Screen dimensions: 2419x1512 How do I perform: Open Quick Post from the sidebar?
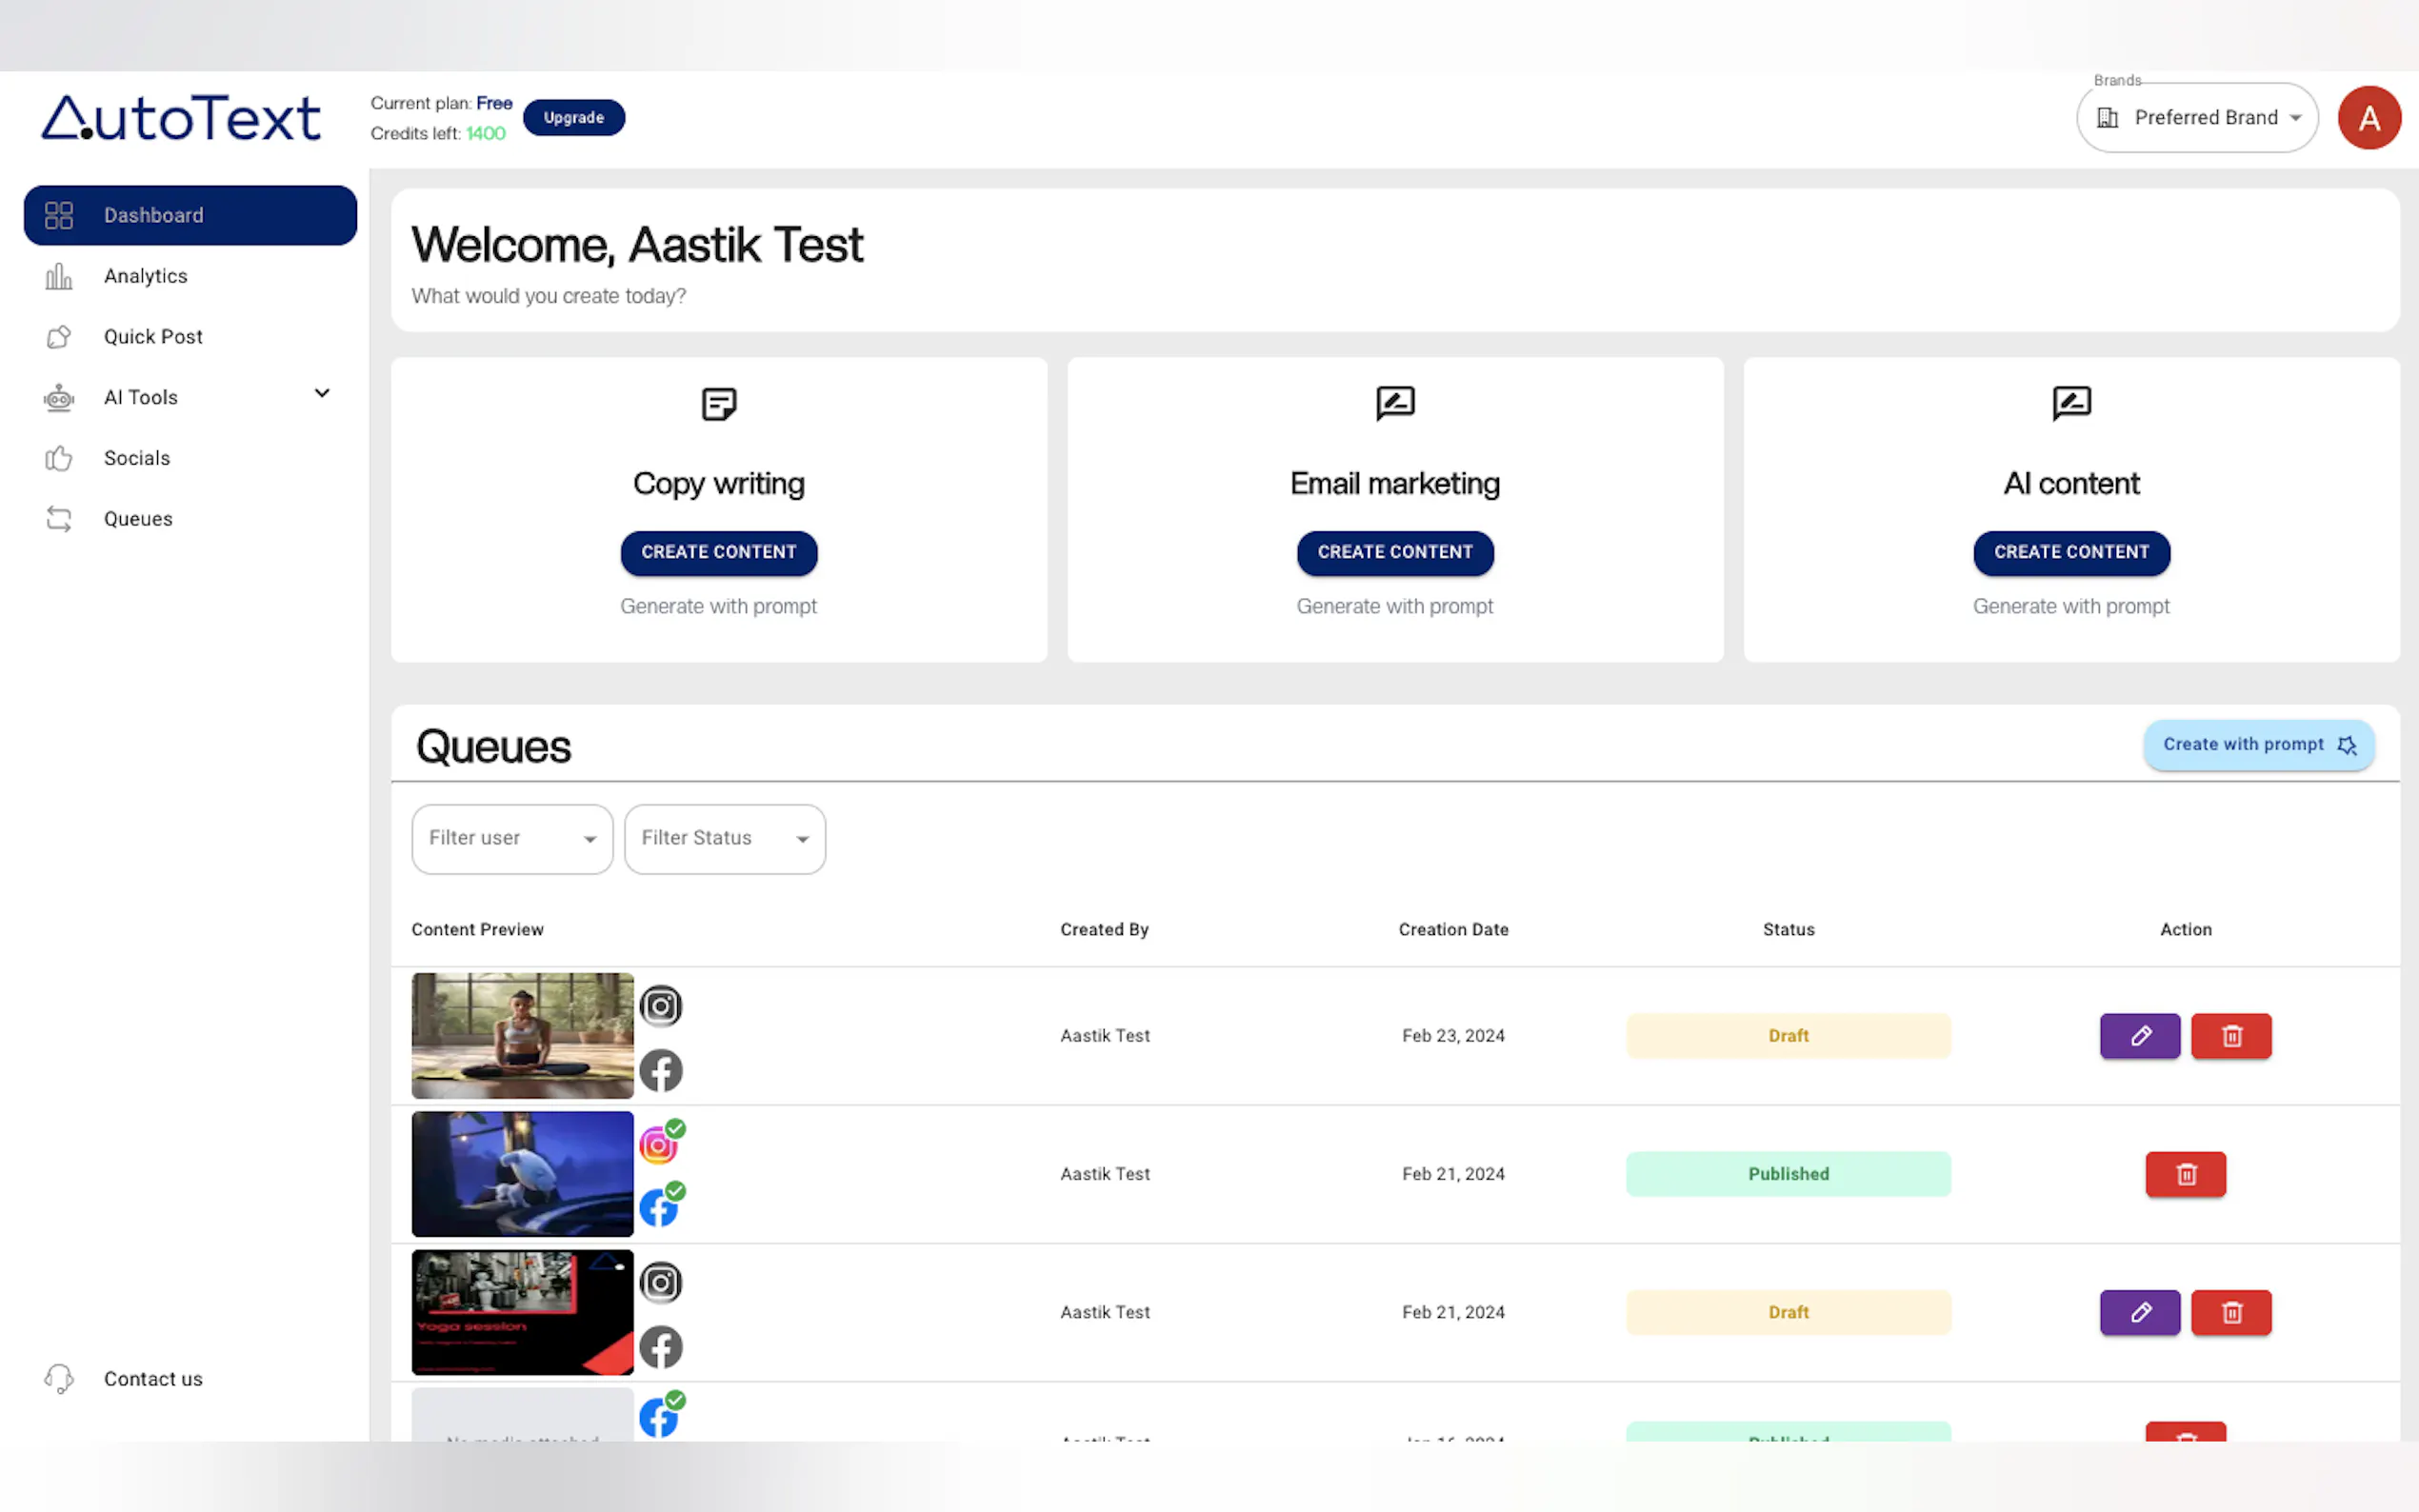tap(153, 337)
